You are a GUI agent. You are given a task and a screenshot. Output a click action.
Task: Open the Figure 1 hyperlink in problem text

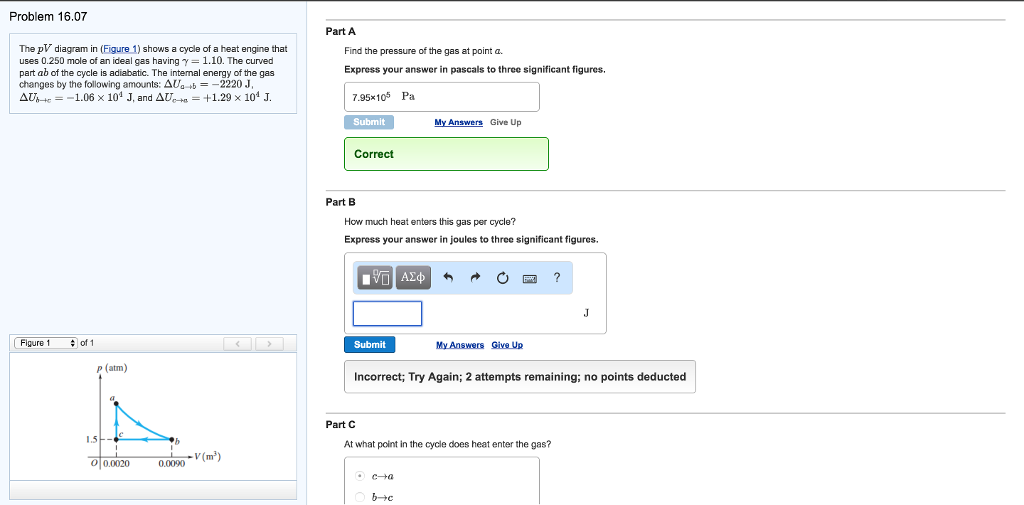pos(121,49)
